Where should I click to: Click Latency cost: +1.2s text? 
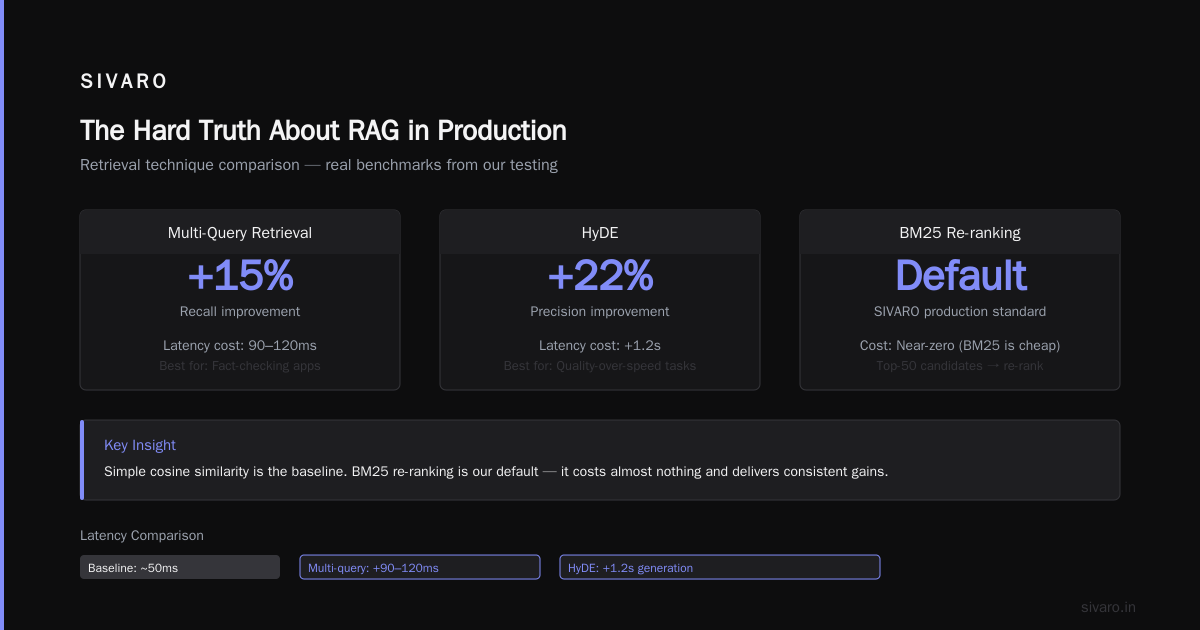pyautogui.click(x=600, y=345)
